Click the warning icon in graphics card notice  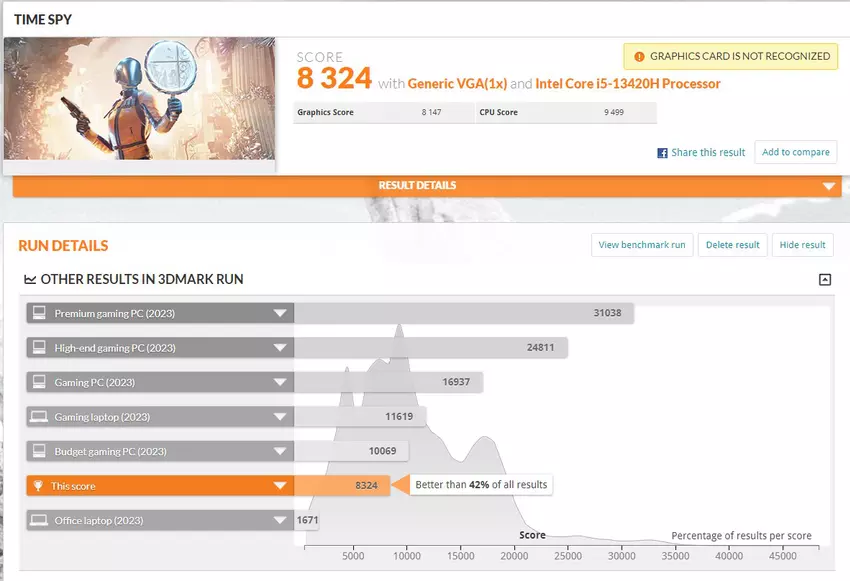(x=637, y=56)
